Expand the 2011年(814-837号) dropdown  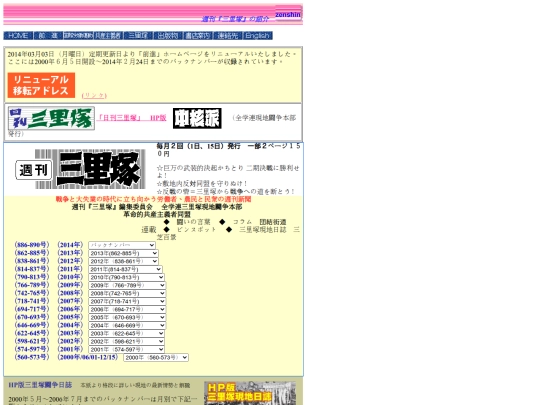[x=125, y=269]
